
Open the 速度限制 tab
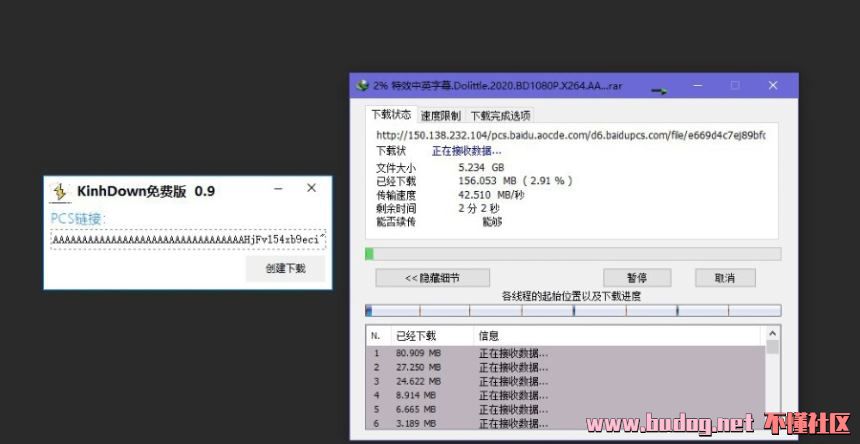[440, 116]
